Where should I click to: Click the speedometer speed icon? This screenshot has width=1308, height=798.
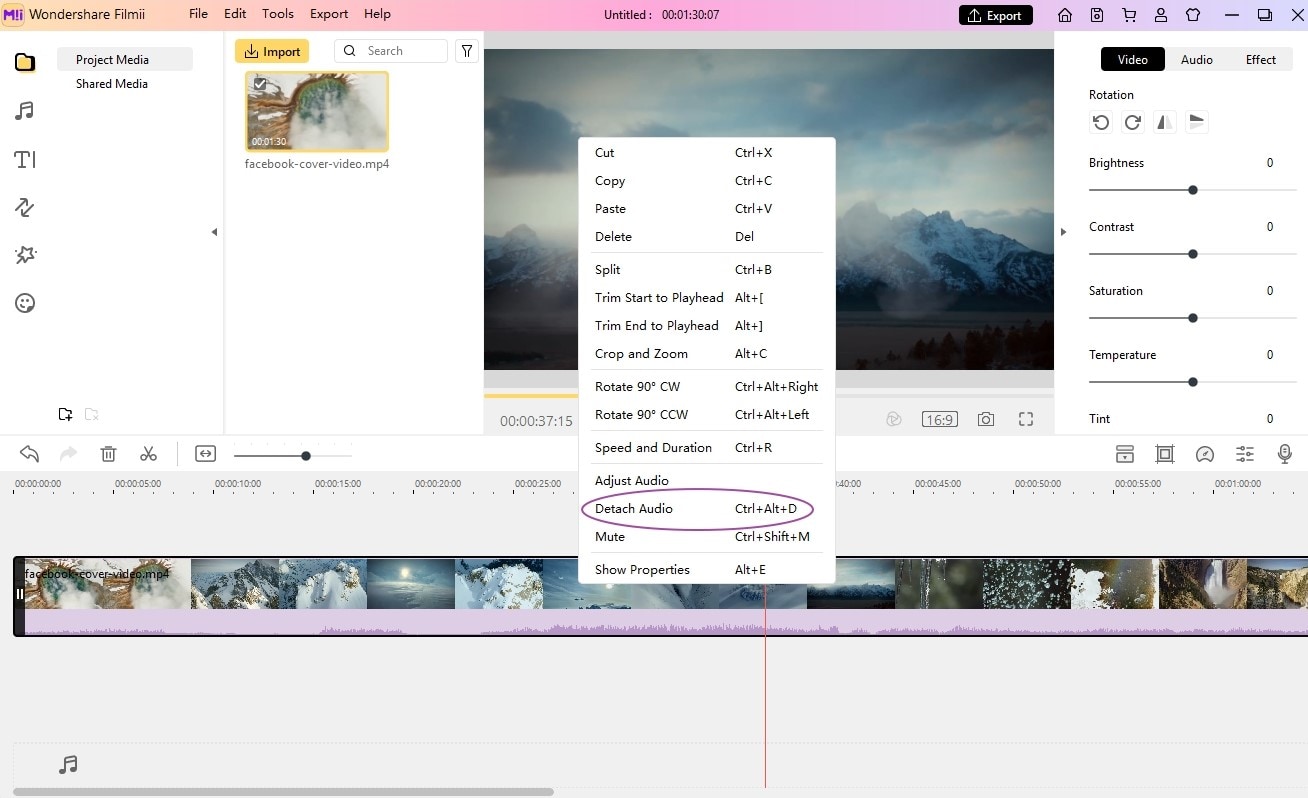click(x=1205, y=455)
